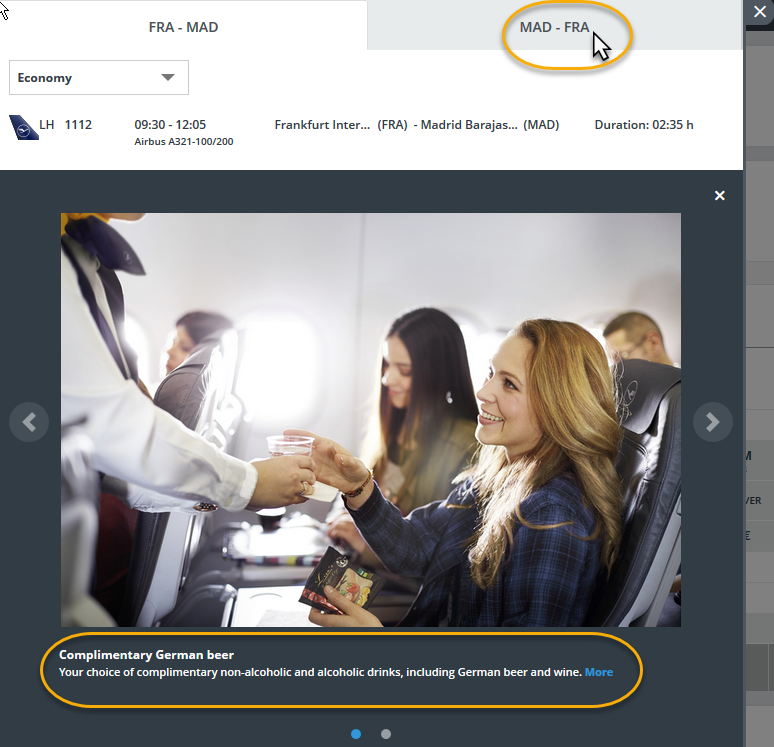
Task: Click the Lufthansa crane logo icon
Action: (x=23, y=127)
